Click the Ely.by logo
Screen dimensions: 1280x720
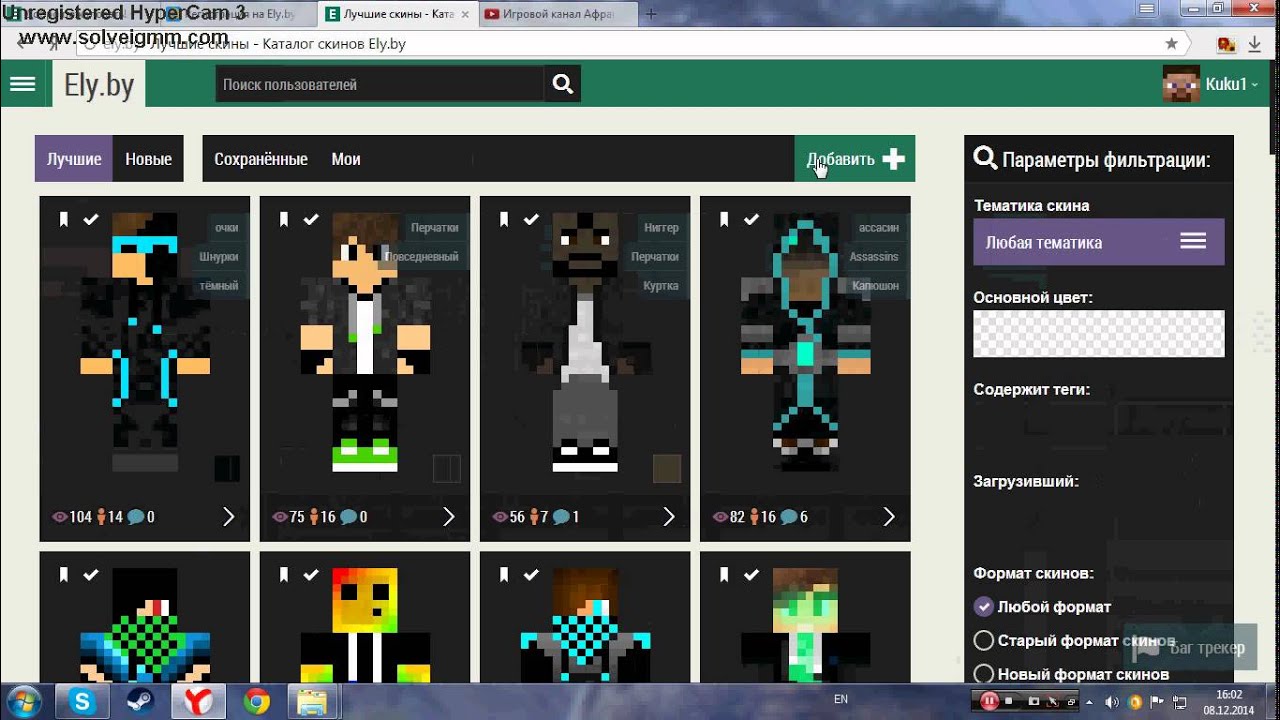(99, 84)
